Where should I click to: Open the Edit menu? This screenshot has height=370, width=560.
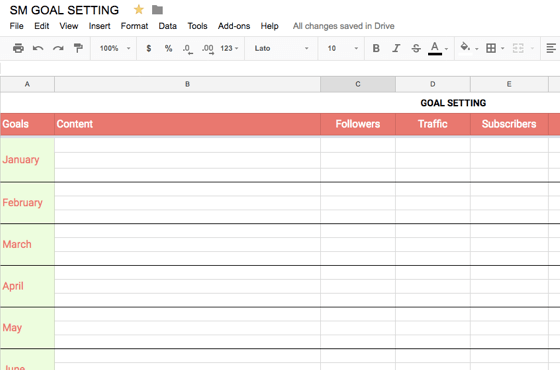pos(41,26)
